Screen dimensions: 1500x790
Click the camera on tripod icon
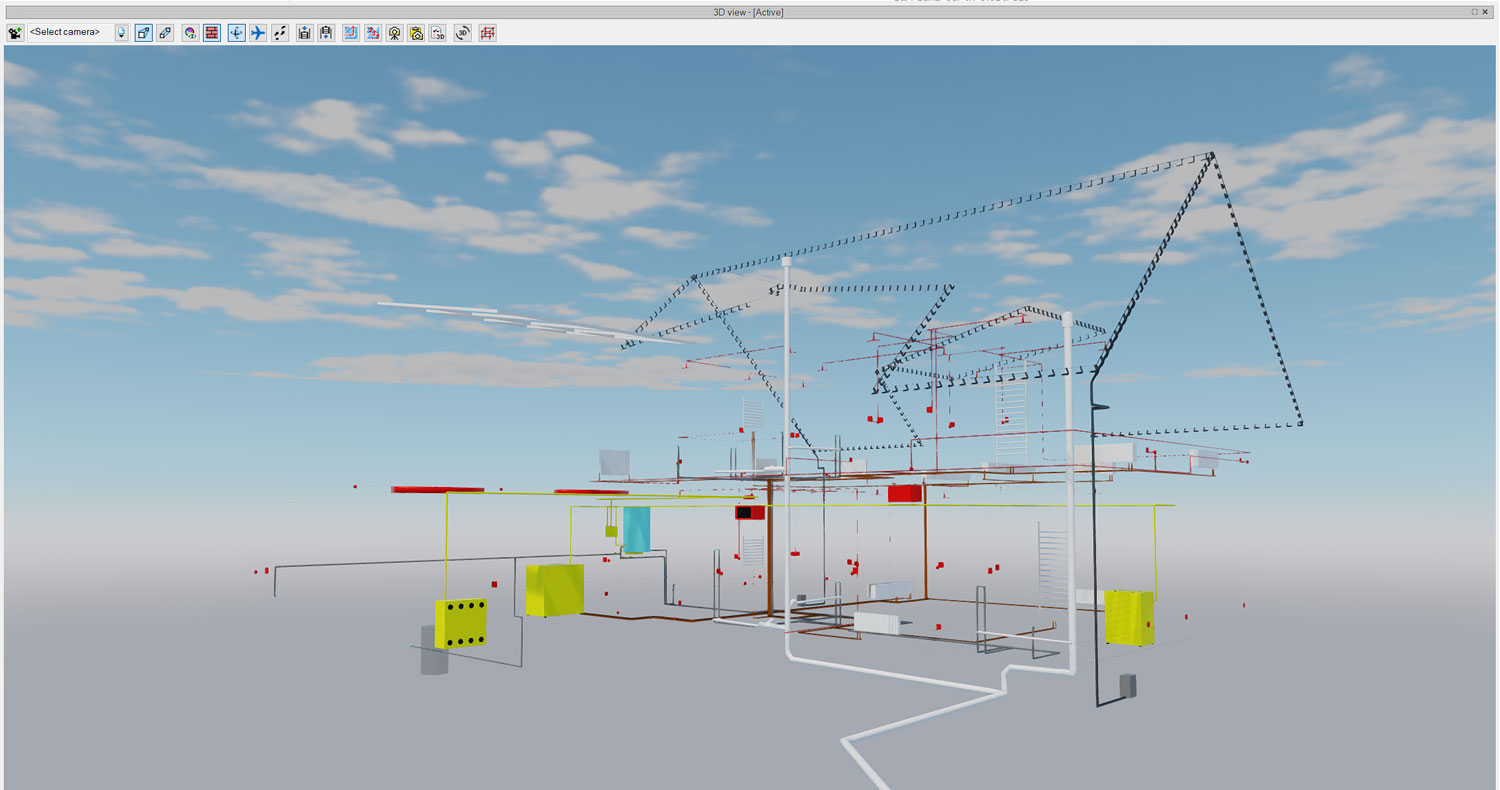tap(395, 33)
